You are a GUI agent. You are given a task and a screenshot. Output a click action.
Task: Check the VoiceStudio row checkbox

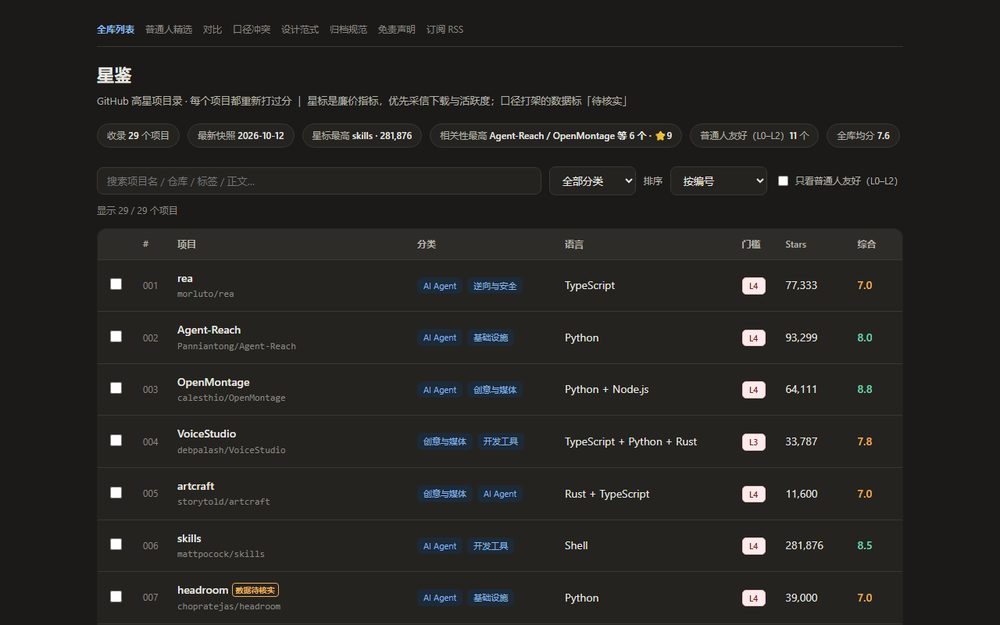coord(115,441)
